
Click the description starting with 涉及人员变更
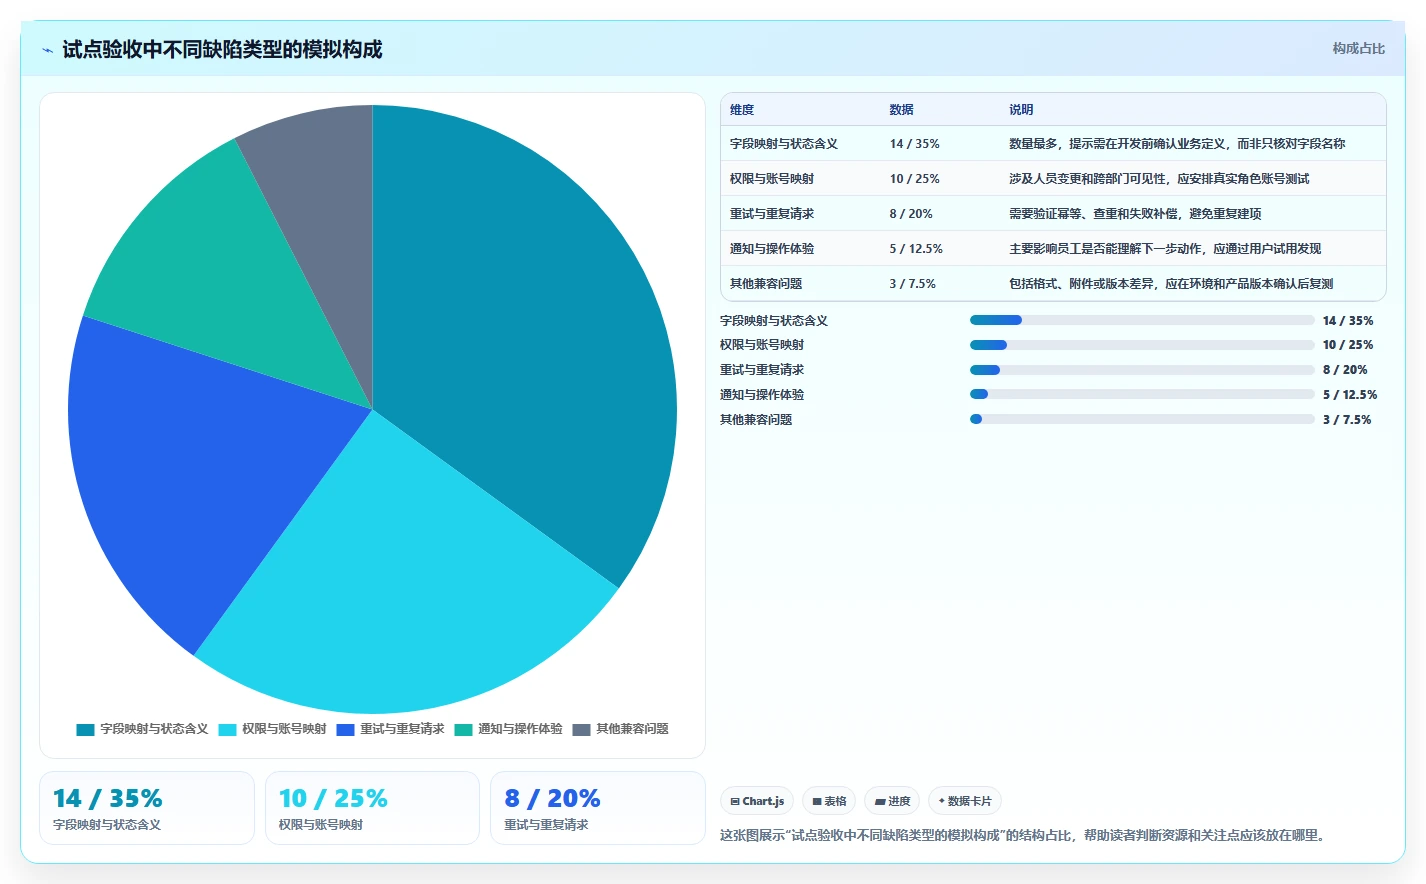1159,179
